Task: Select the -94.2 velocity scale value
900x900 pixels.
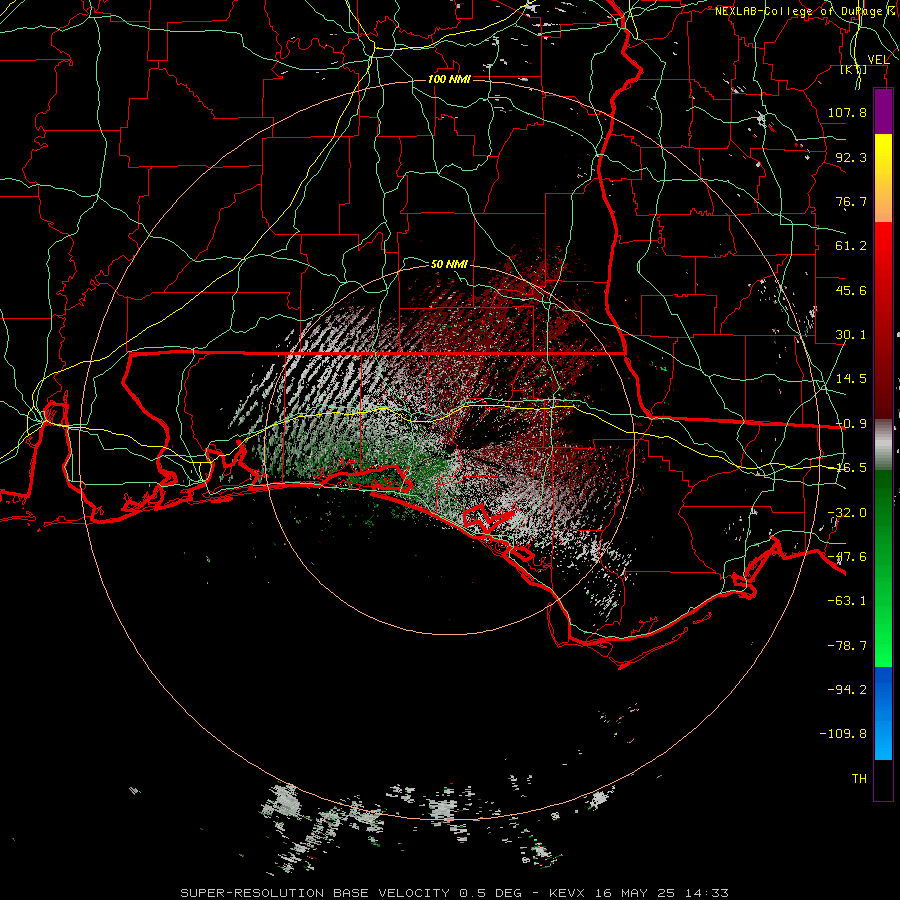Action: tap(847, 689)
